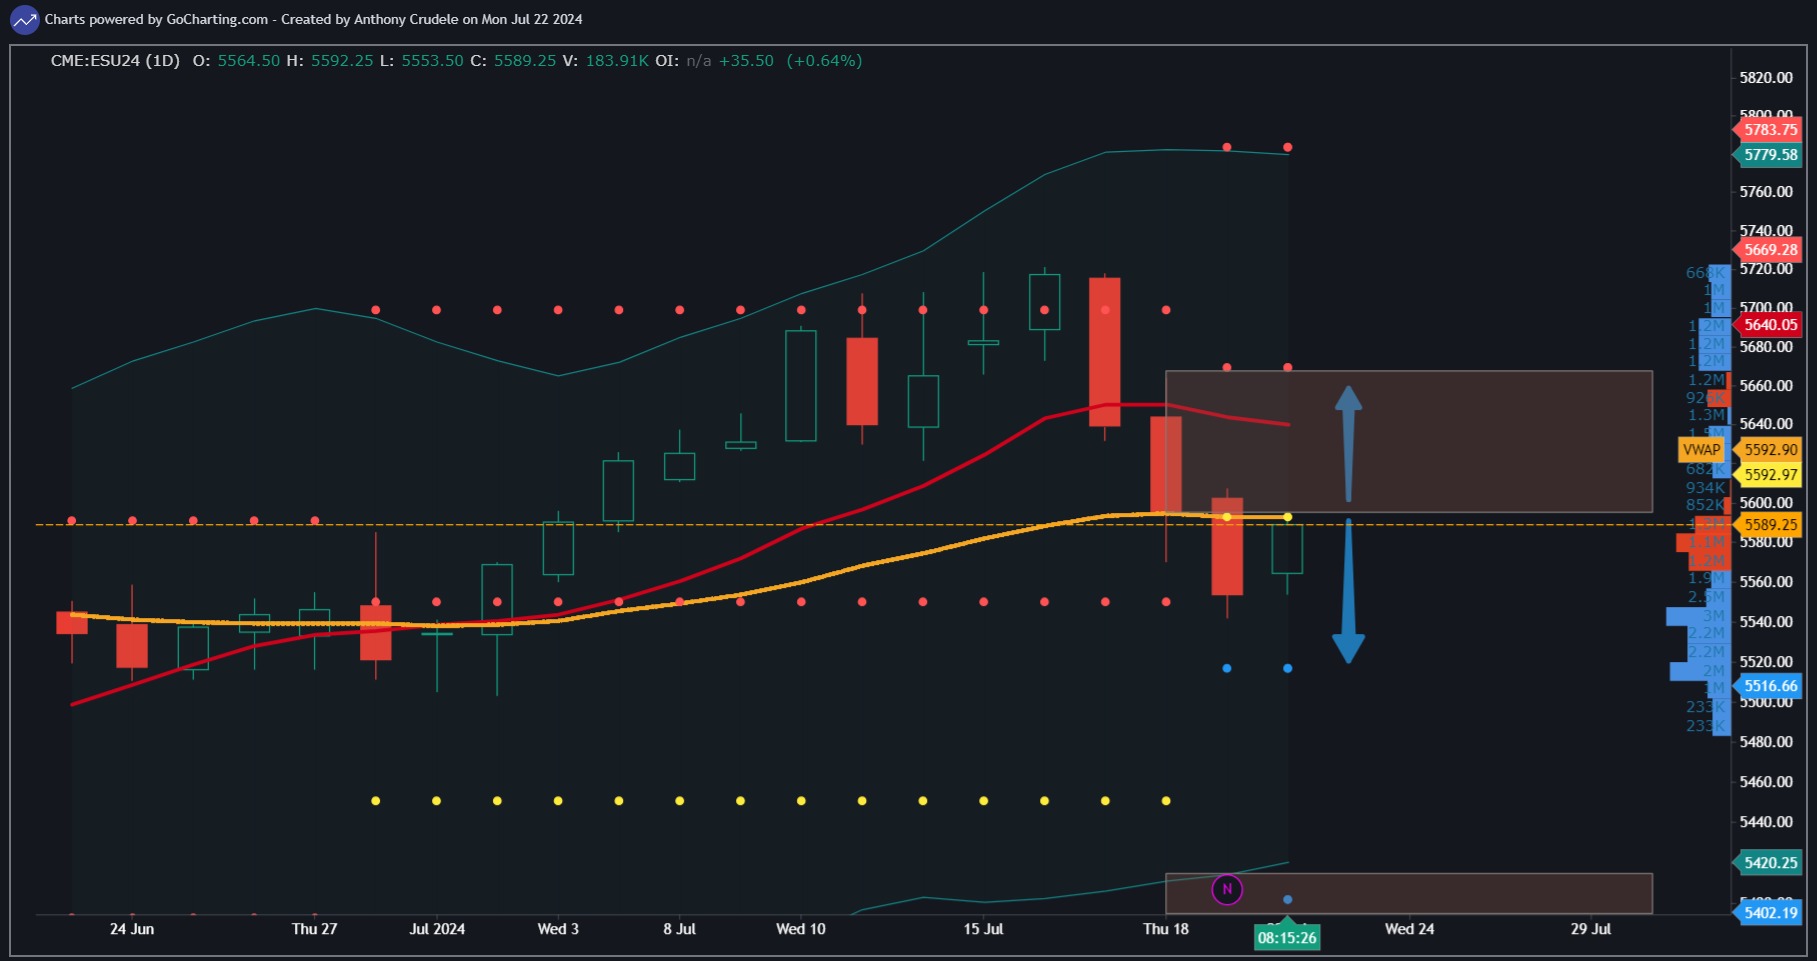Image resolution: width=1817 pixels, height=961 pixels.
Task: Click the Thu 18 date label
Action: pyautogui.click(x=1166, y=929)
